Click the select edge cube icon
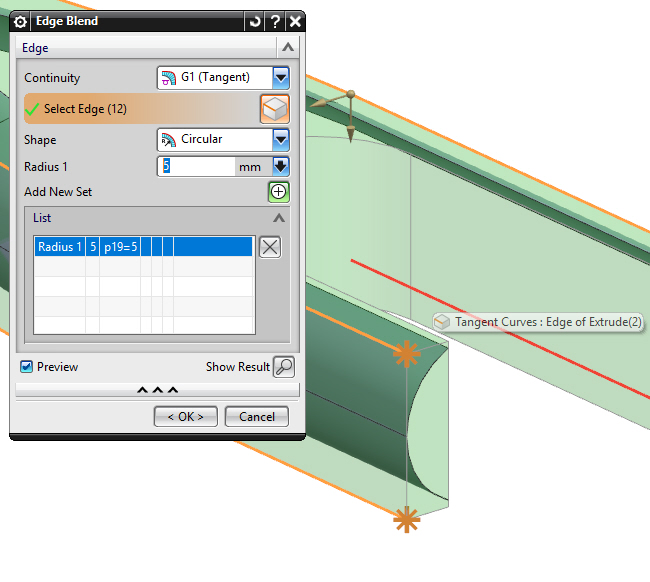This screenshot has width=650, height=582. (274, 109)
